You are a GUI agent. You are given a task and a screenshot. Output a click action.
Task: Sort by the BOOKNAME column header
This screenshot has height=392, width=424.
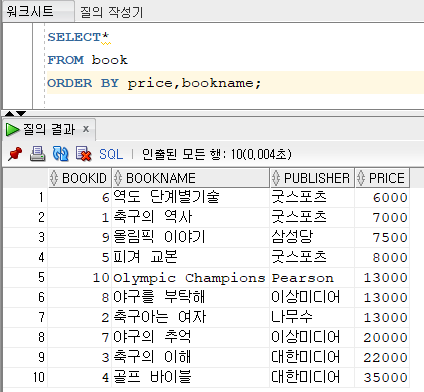[x=191, y=178]
